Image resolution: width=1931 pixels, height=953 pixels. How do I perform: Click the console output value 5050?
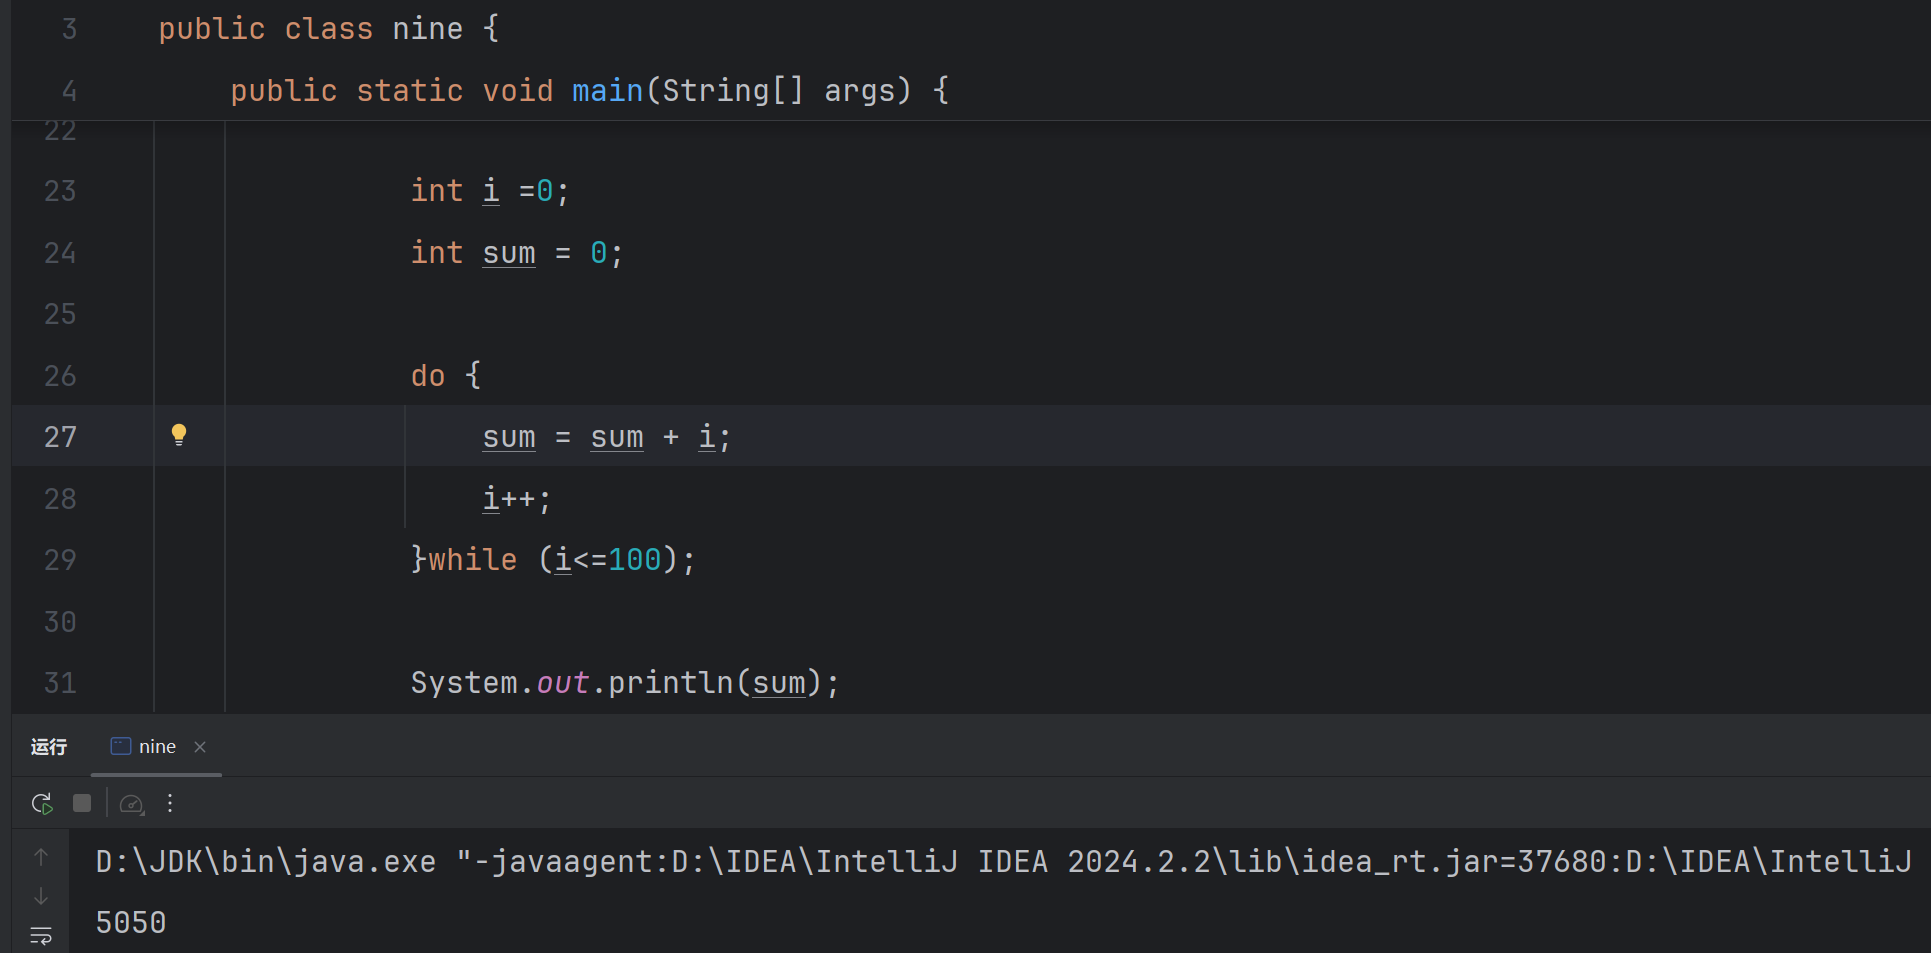tap(131, 922)
